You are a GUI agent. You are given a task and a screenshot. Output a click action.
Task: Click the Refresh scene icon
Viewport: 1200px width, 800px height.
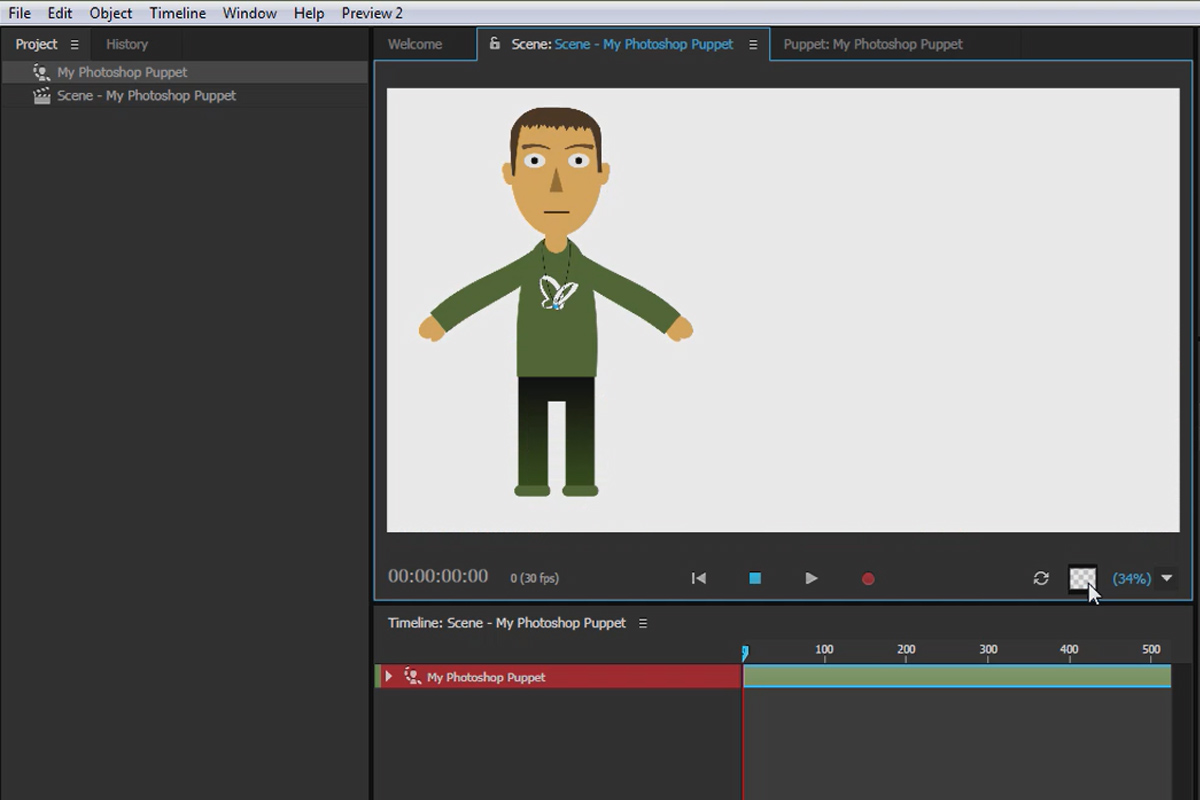coord(1041,578)
